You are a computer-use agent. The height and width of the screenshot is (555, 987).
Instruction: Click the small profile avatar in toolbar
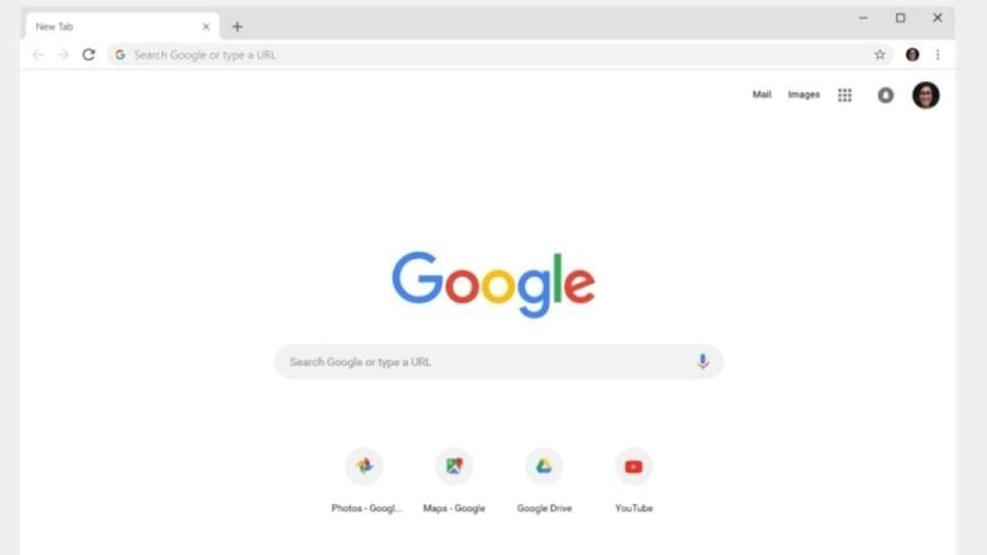coord(912,55)
